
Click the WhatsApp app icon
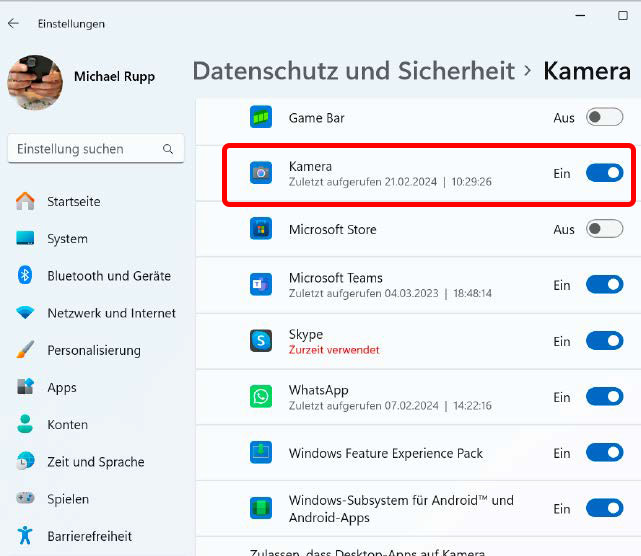coord(261,397)
